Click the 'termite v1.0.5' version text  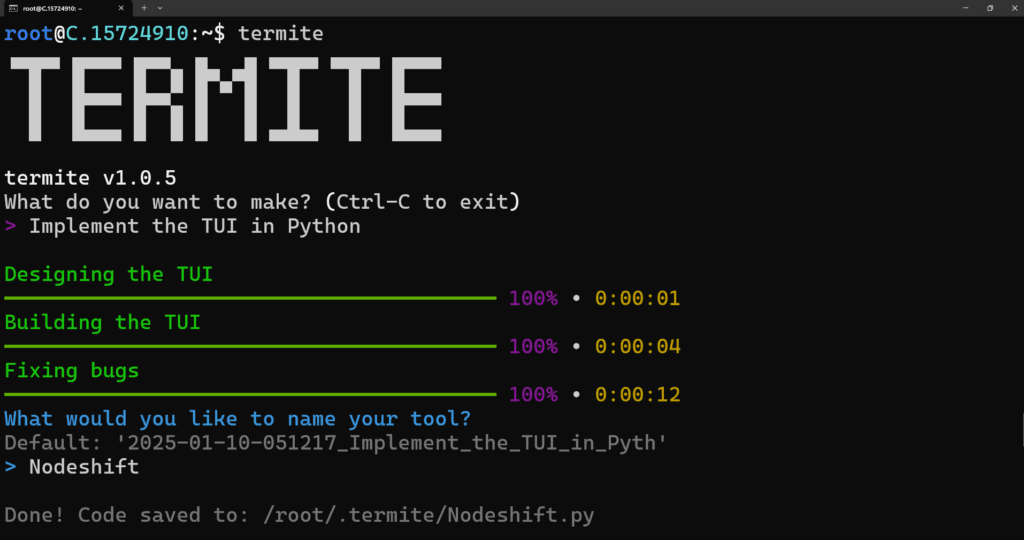point(90,178)
